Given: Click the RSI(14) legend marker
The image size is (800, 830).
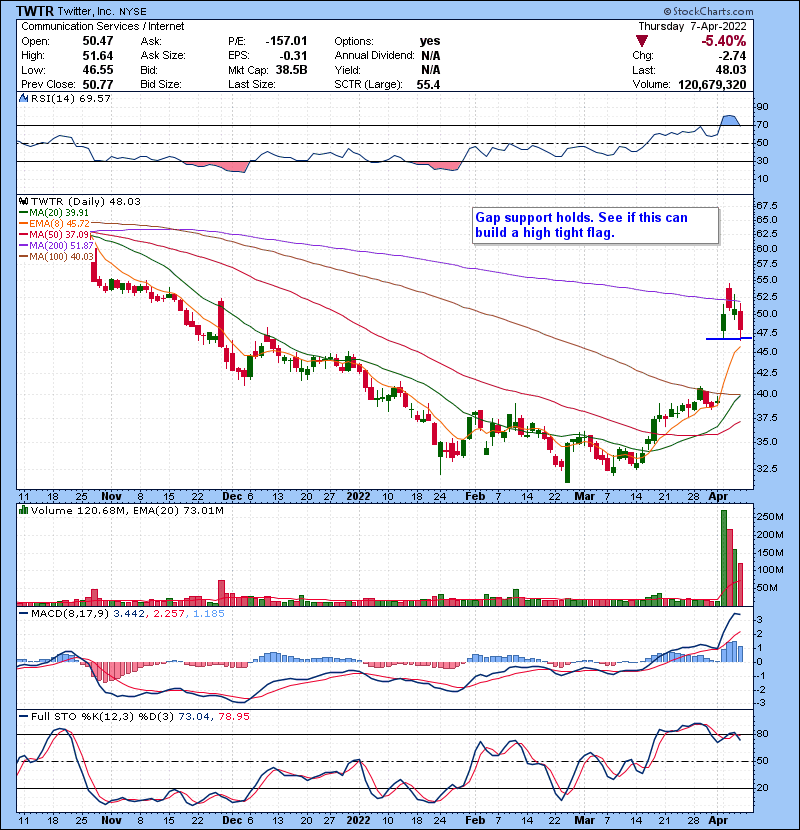Looking at the screenshot, I should [23, 99].
